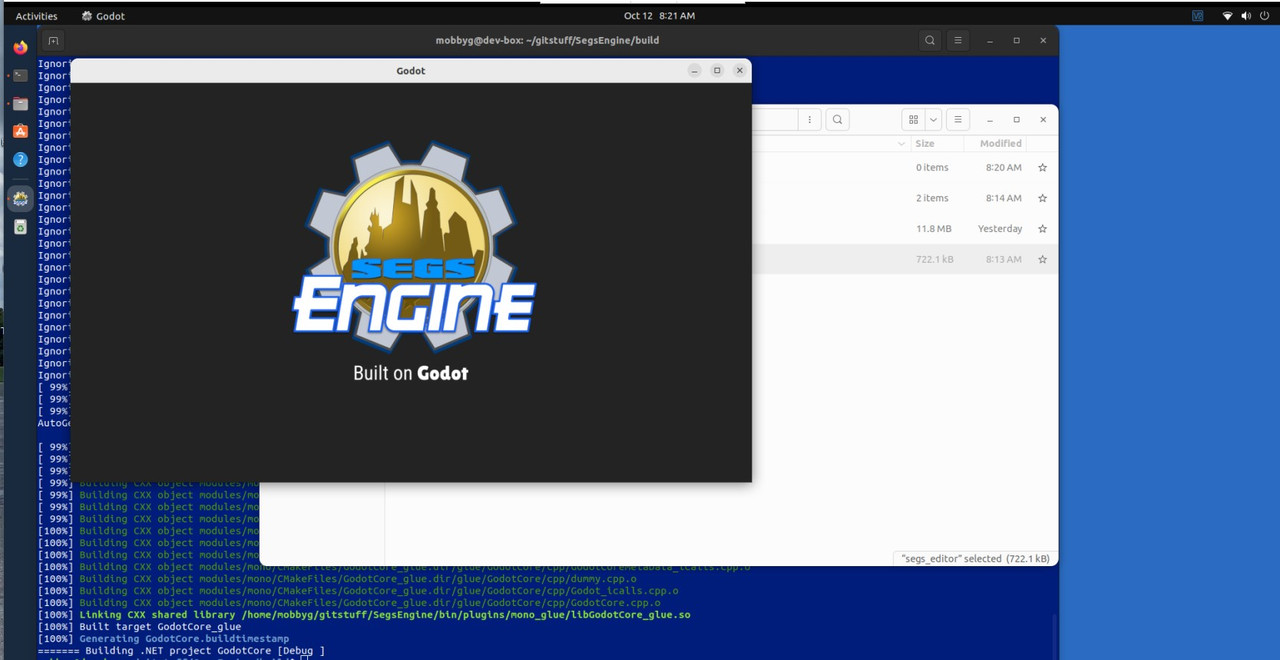The height and width of the screenshot is (660, 1280).
Task: Click the blue tray indicator icon
Action: coord(1198,16)
